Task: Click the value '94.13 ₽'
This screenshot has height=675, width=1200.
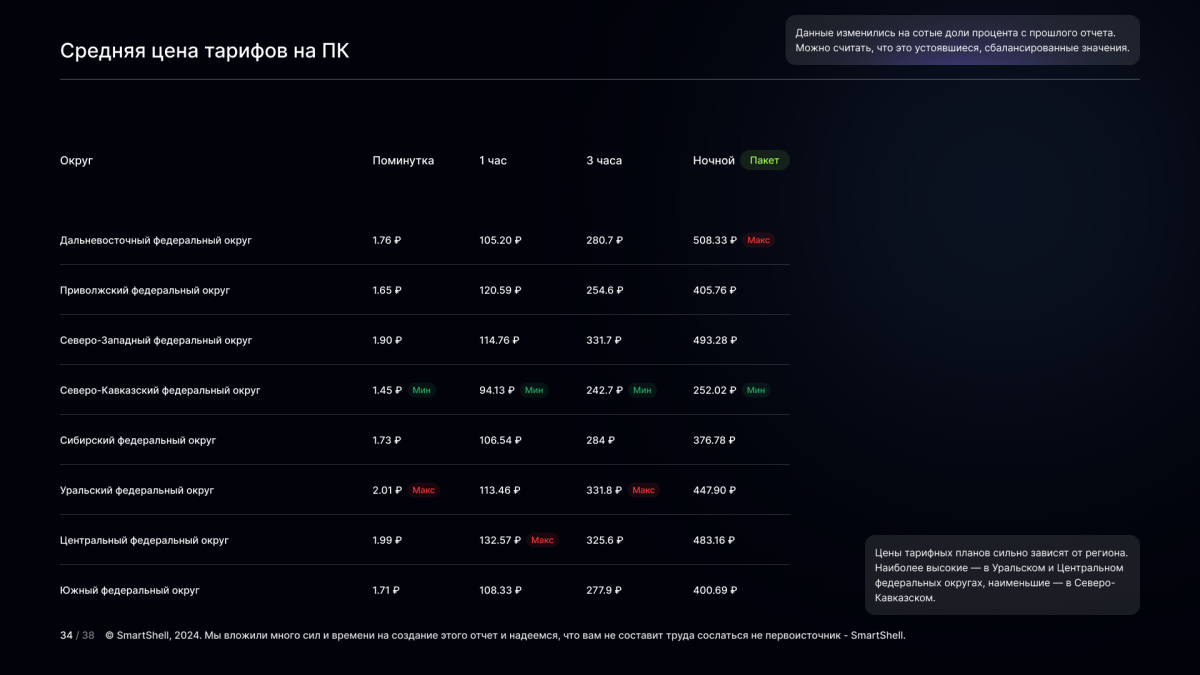Action: pos(497,391)
